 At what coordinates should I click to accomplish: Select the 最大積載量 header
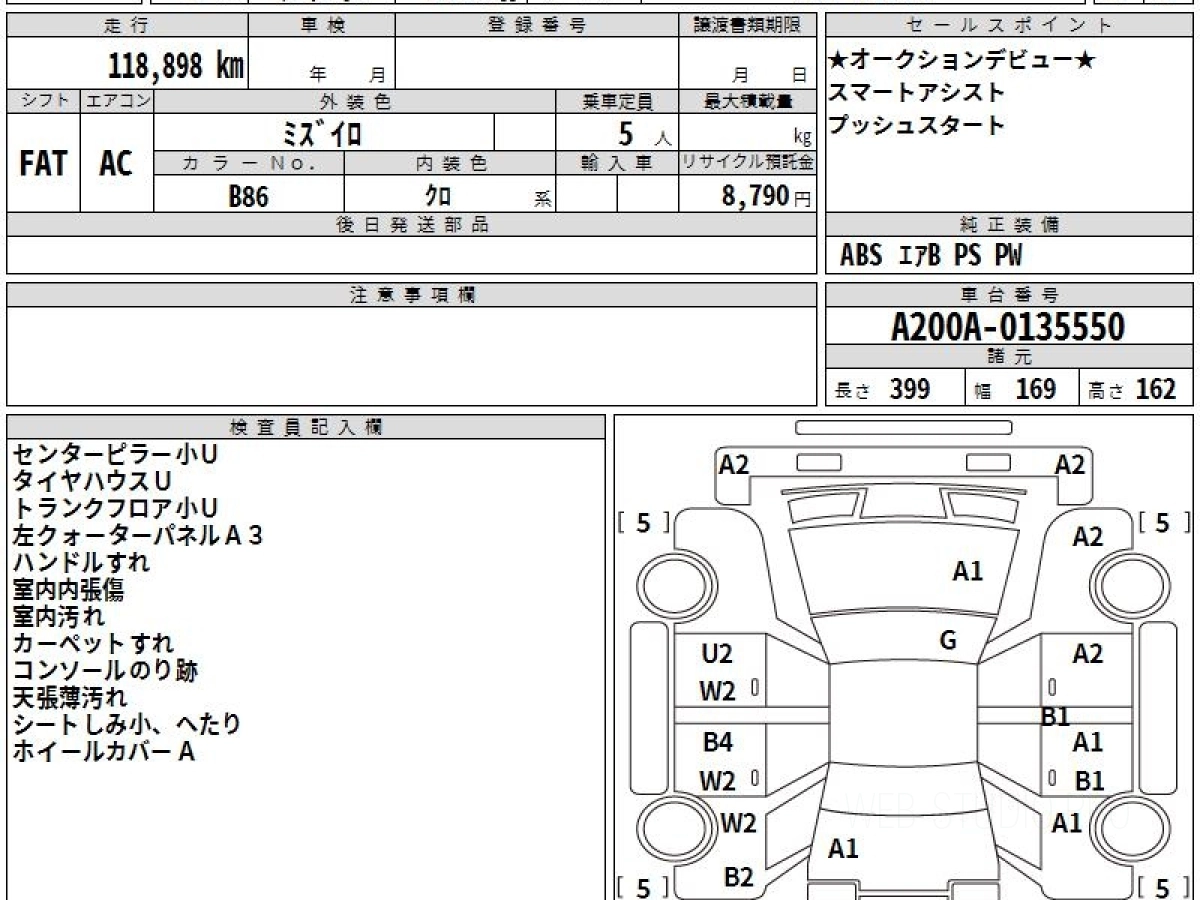[x=748, y=101]
